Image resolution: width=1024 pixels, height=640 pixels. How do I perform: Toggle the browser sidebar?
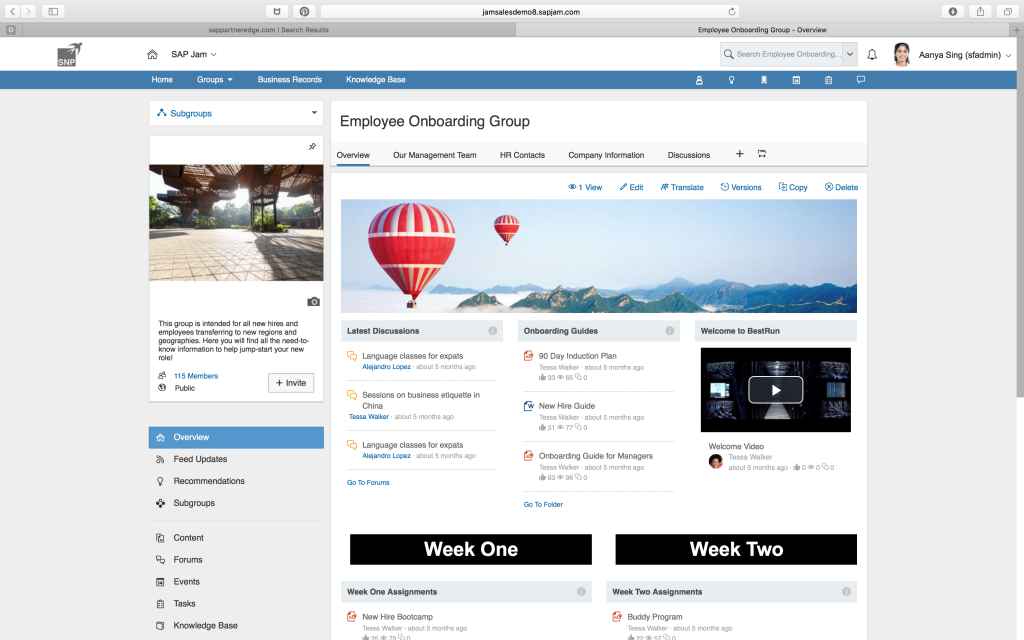click(54, 11)
